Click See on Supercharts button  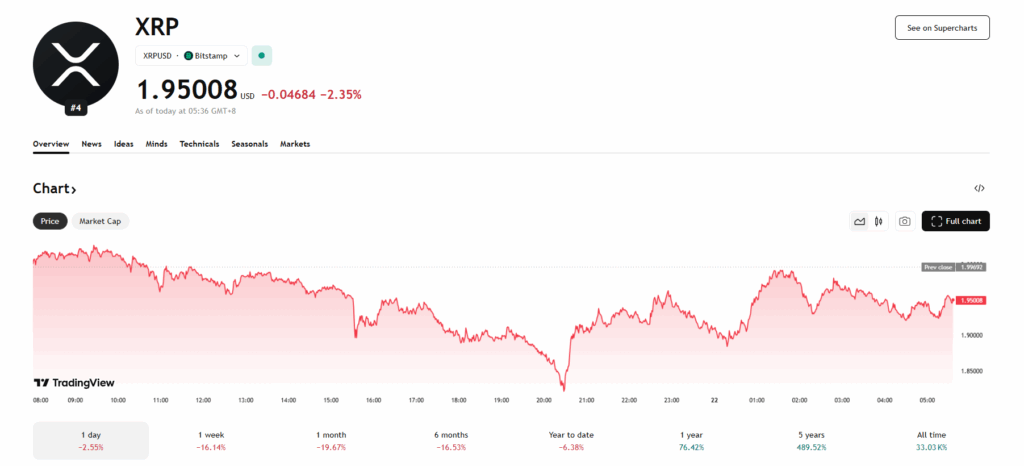(x=941, y=28)
